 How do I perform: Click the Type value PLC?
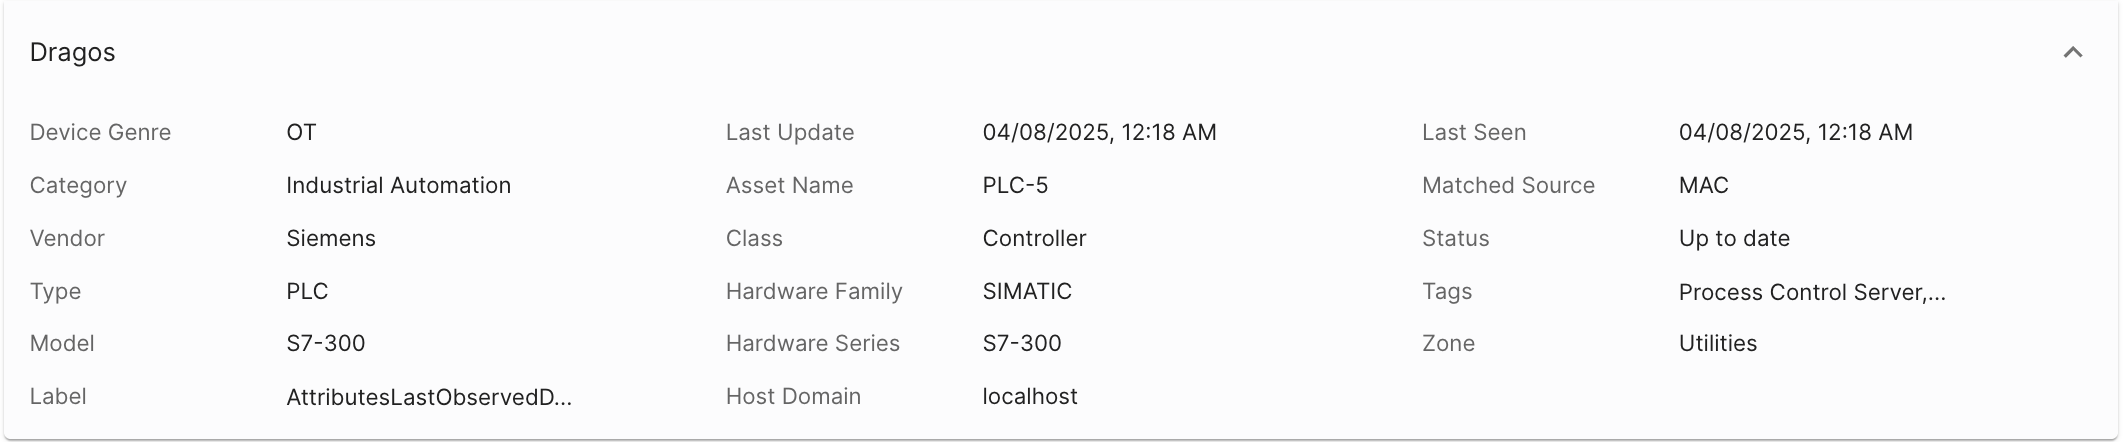pyautogui.click(x=306, y=292)
